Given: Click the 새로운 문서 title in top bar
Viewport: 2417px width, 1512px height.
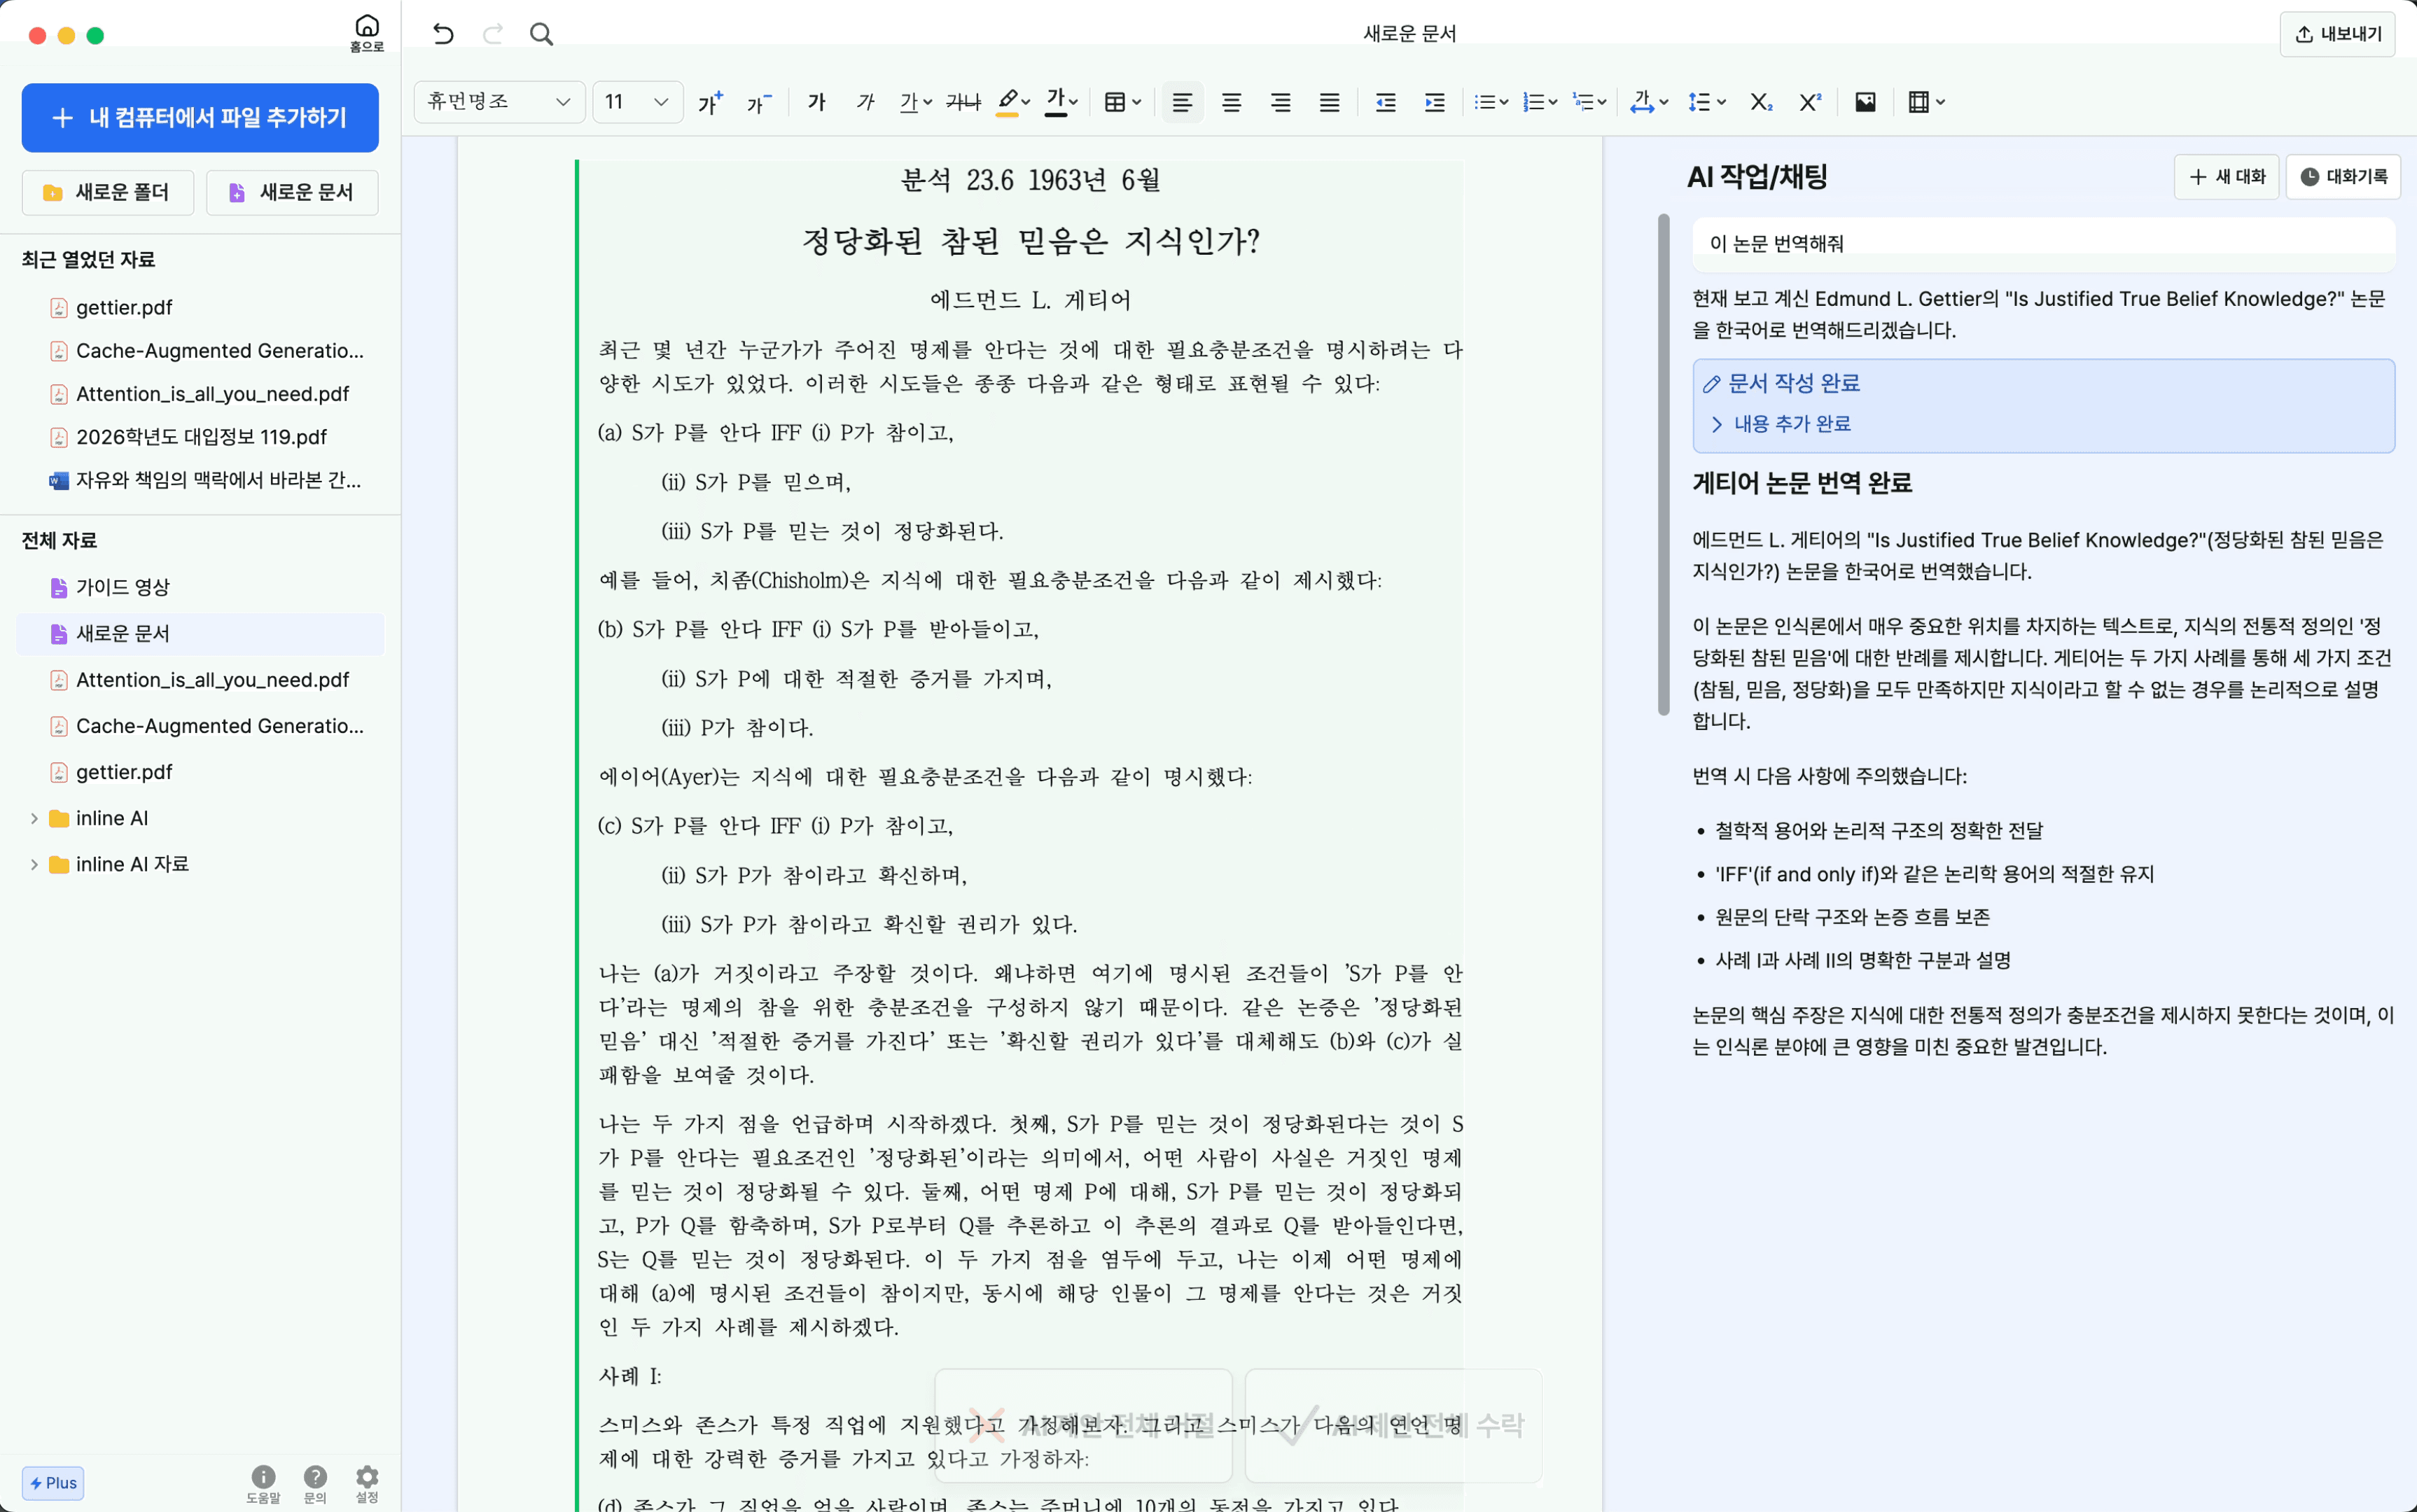Looking at the screenshot, I should coord(1409,34).
